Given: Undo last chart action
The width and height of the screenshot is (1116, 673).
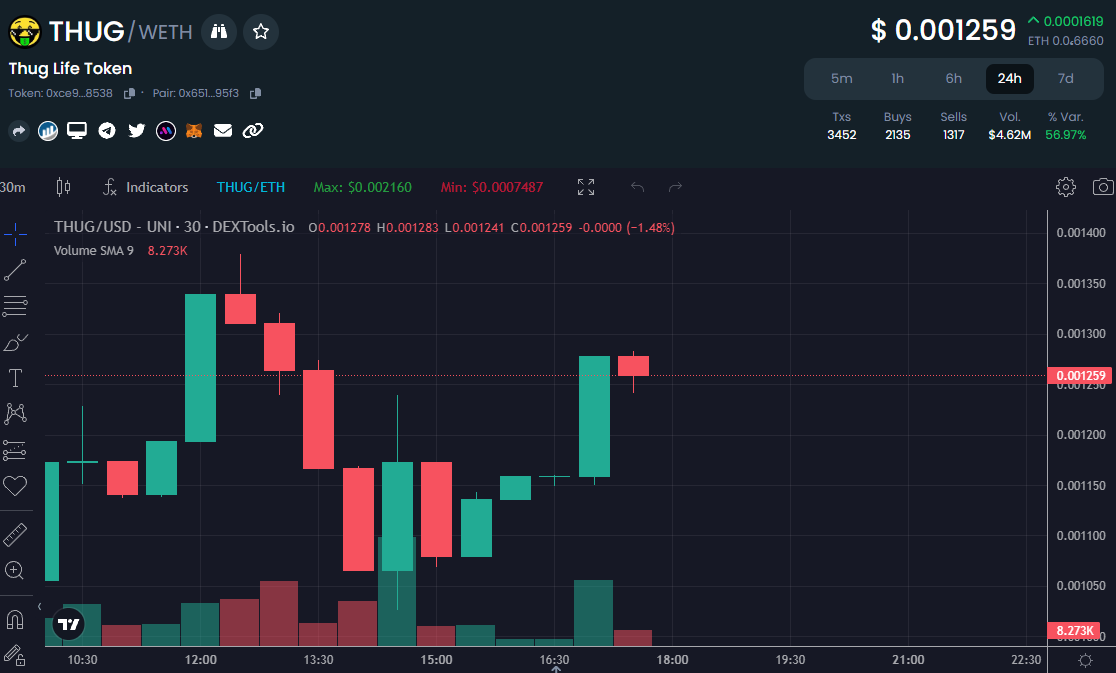Looking at the screenshot, I should coord(637,187).
